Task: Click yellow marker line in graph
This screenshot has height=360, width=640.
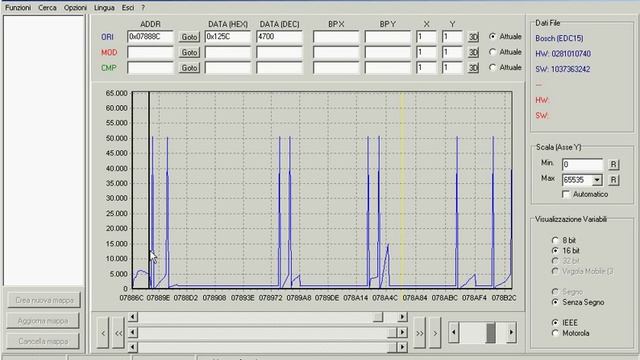Action: [401, 190]
